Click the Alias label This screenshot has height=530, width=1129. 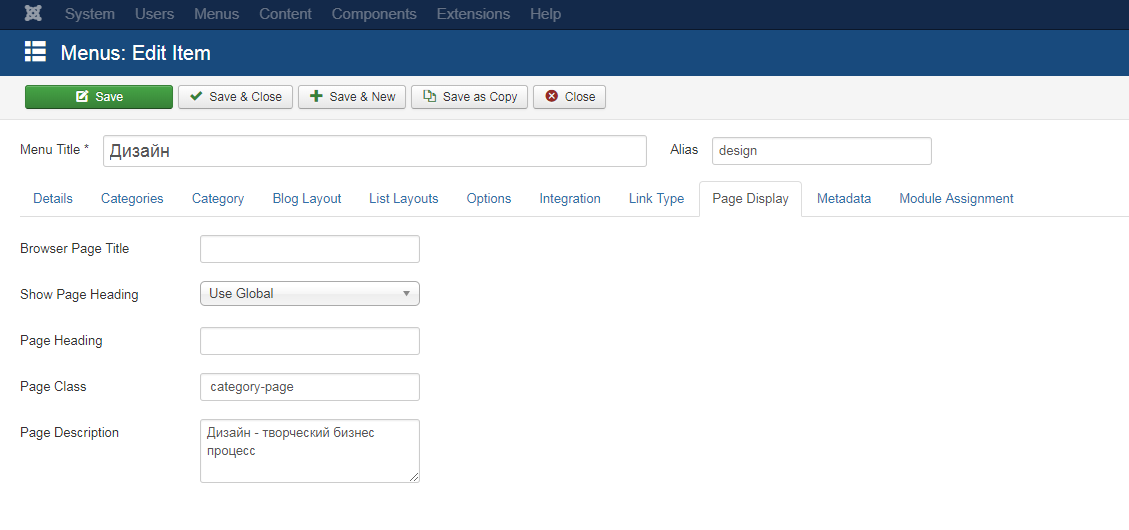tap(684, 149)
